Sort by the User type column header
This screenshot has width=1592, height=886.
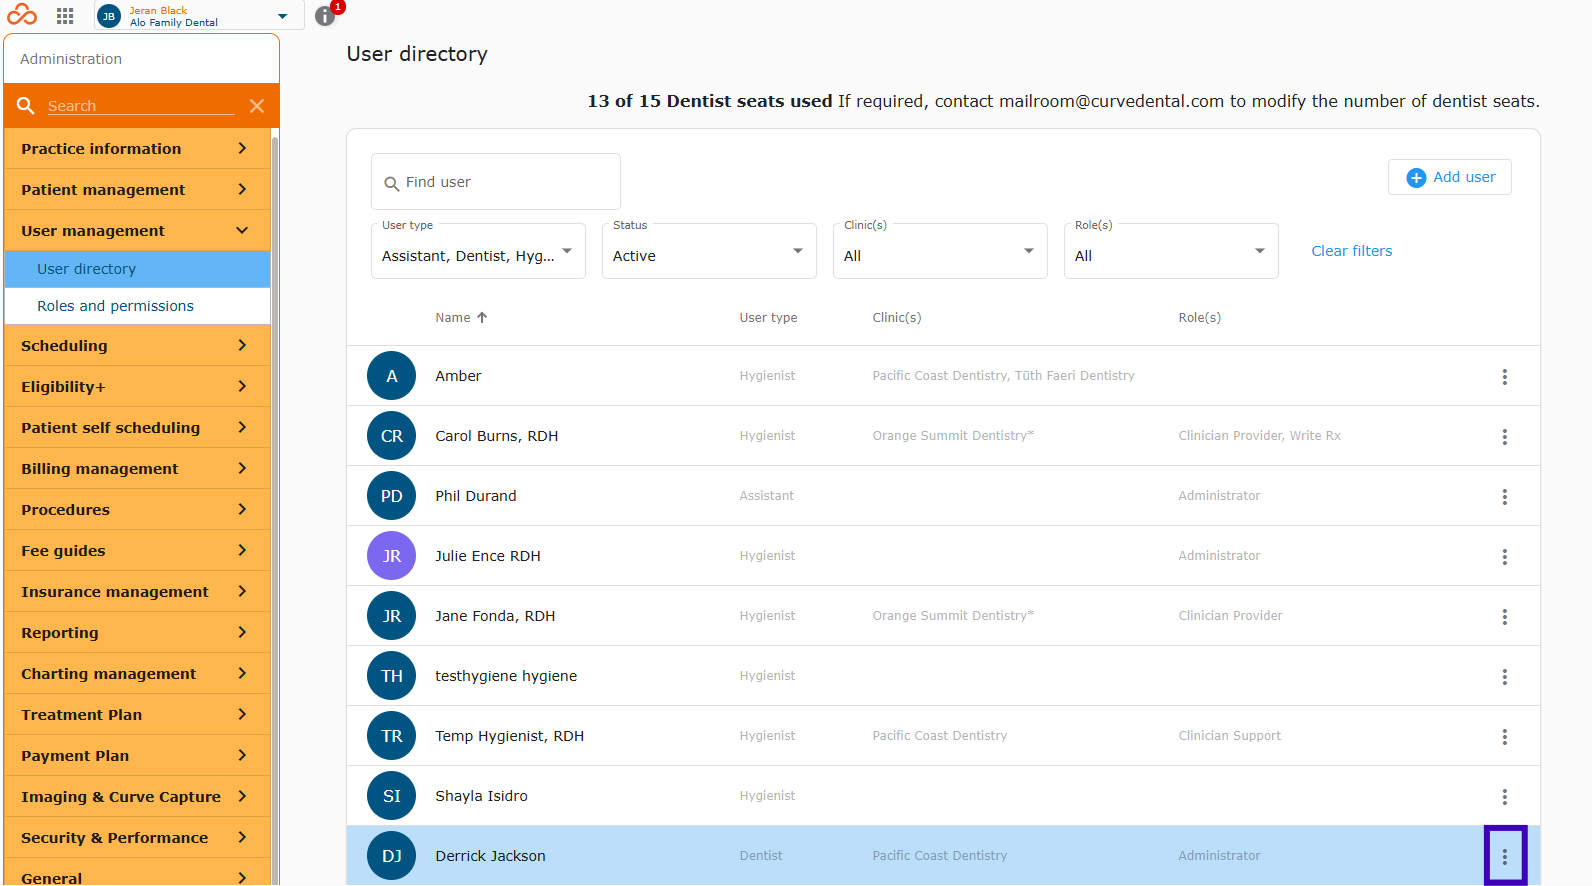pyautogui.click(x=768, y=318)
